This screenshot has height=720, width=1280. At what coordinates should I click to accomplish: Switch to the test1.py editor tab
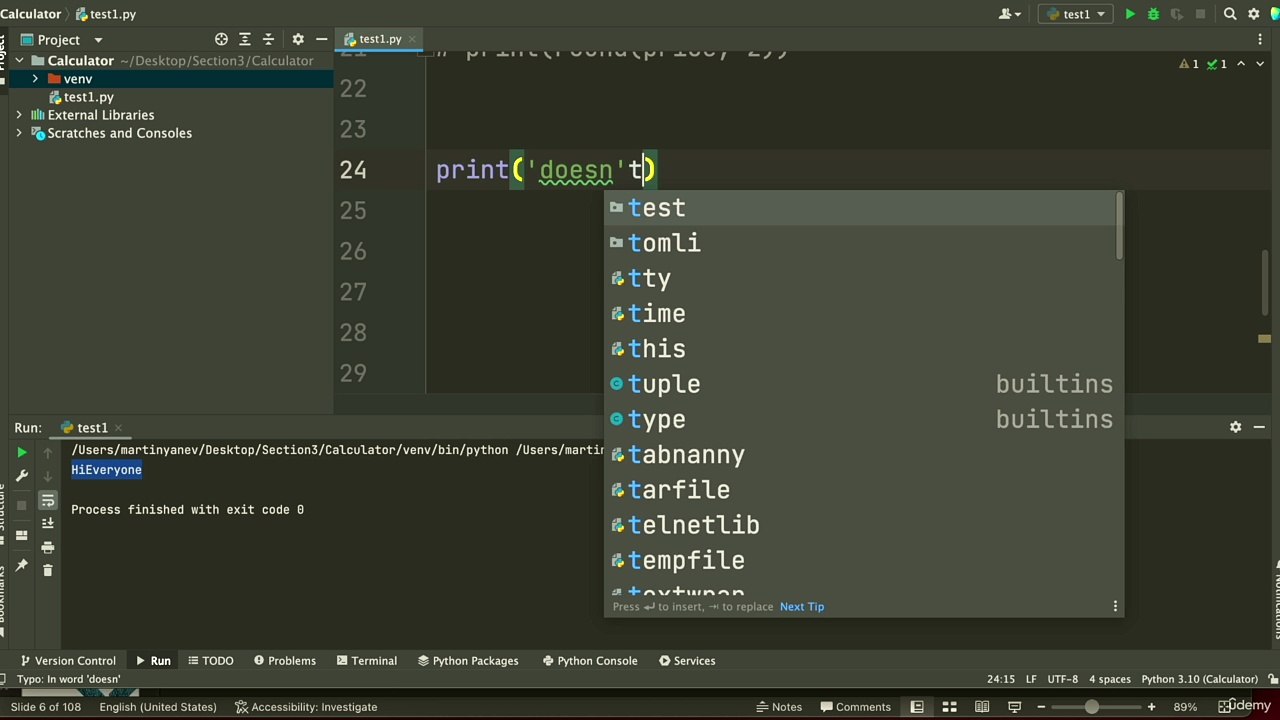[x=380, y=39]
